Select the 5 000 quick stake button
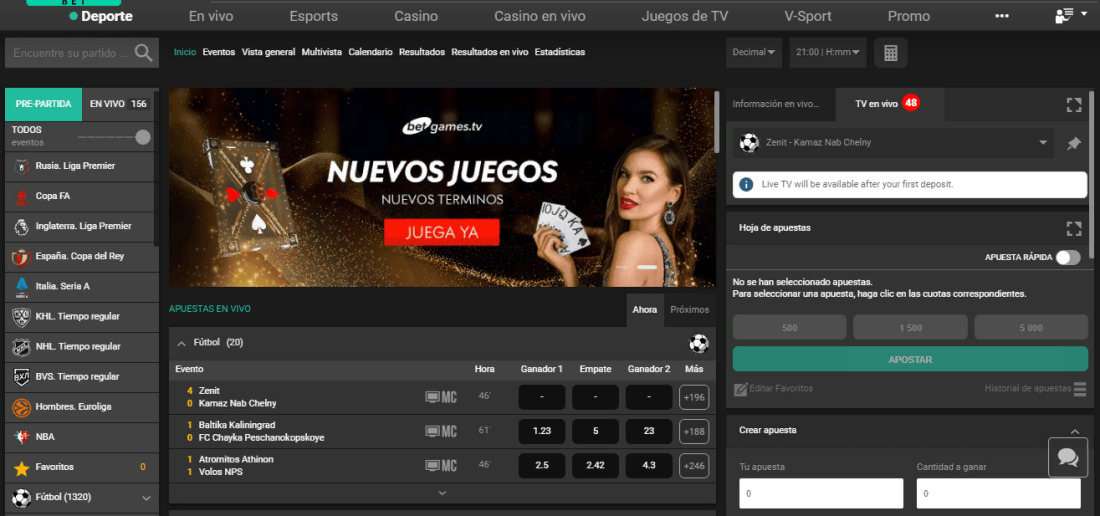1100x516 pixels. tap(1031, 327)
